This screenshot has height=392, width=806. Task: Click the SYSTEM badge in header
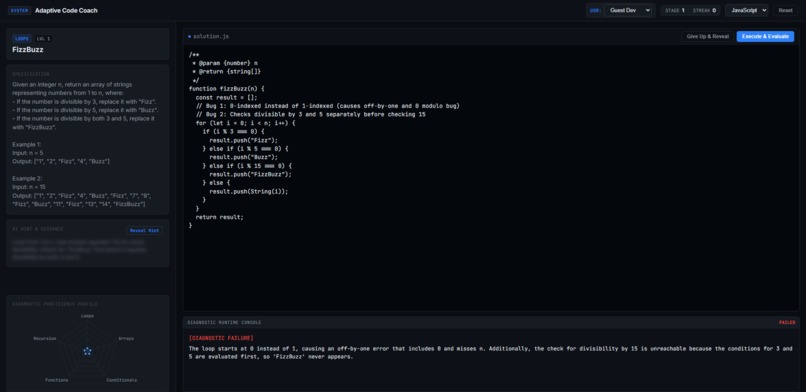coord(20,10)
